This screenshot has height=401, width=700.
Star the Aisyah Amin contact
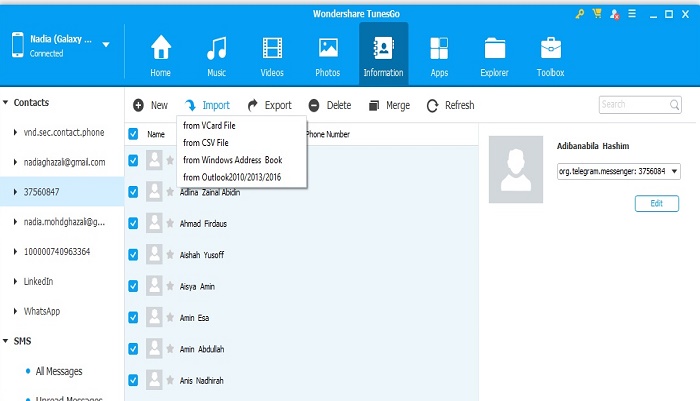170,286
